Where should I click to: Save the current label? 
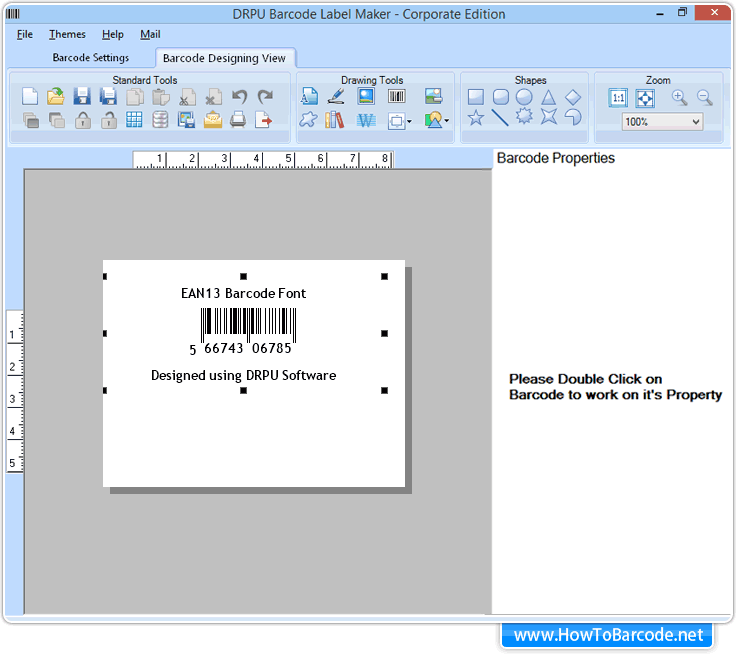click(x=82, y=97)
